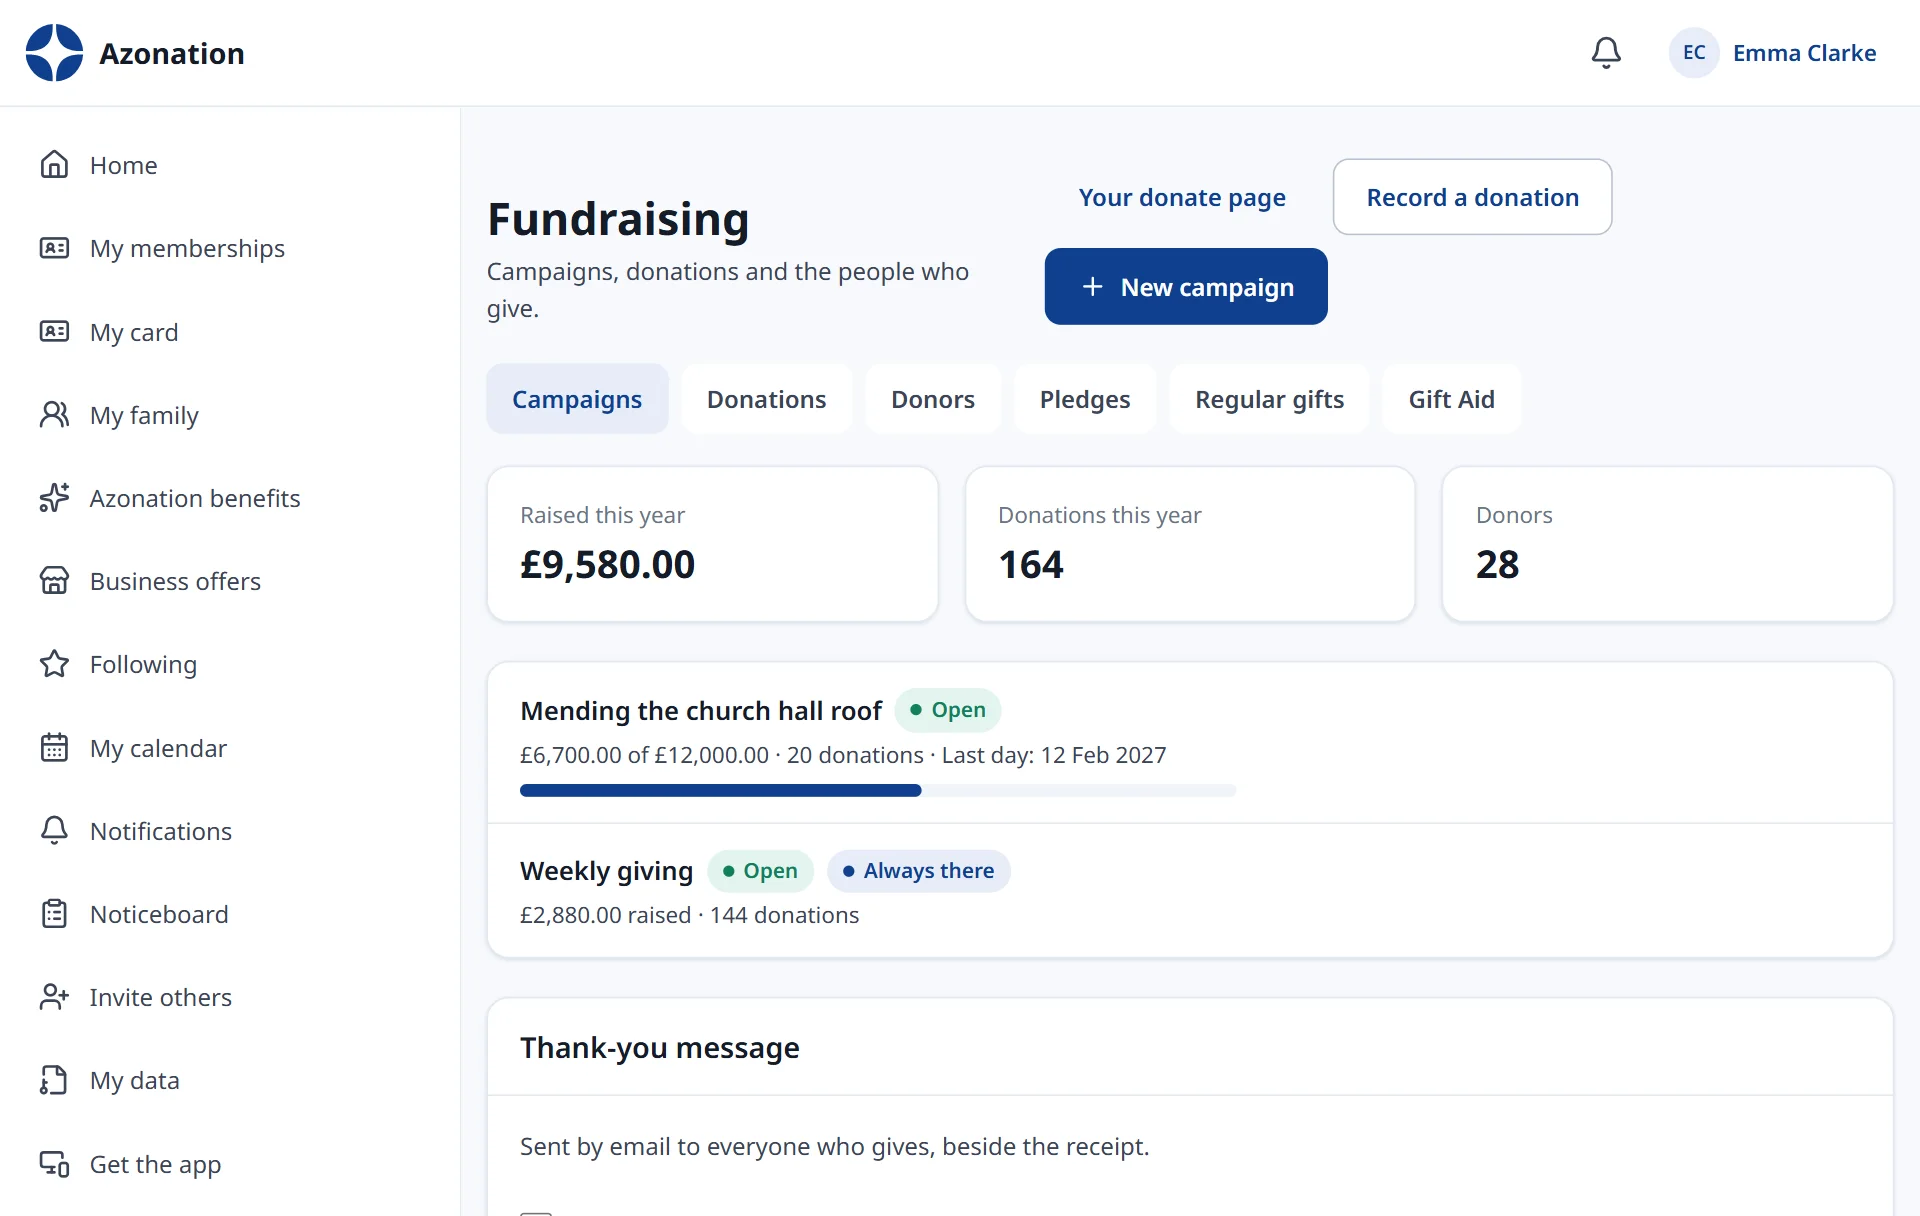Click the New campaign button

tap(1186, 287)
